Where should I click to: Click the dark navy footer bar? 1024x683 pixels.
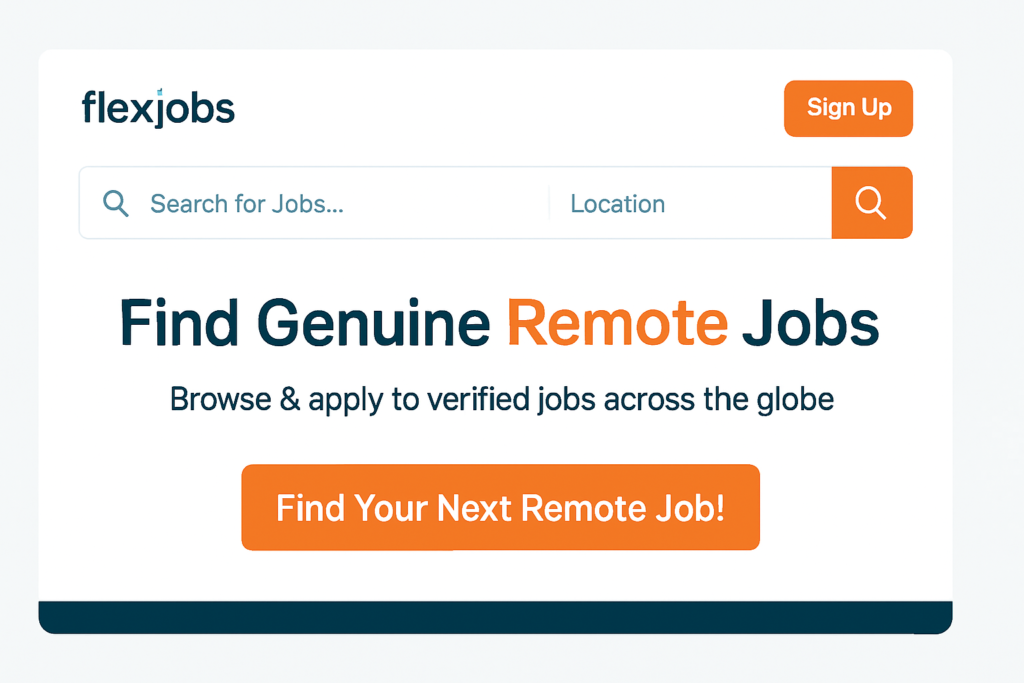pyautogui.click(x=495, y=617)
